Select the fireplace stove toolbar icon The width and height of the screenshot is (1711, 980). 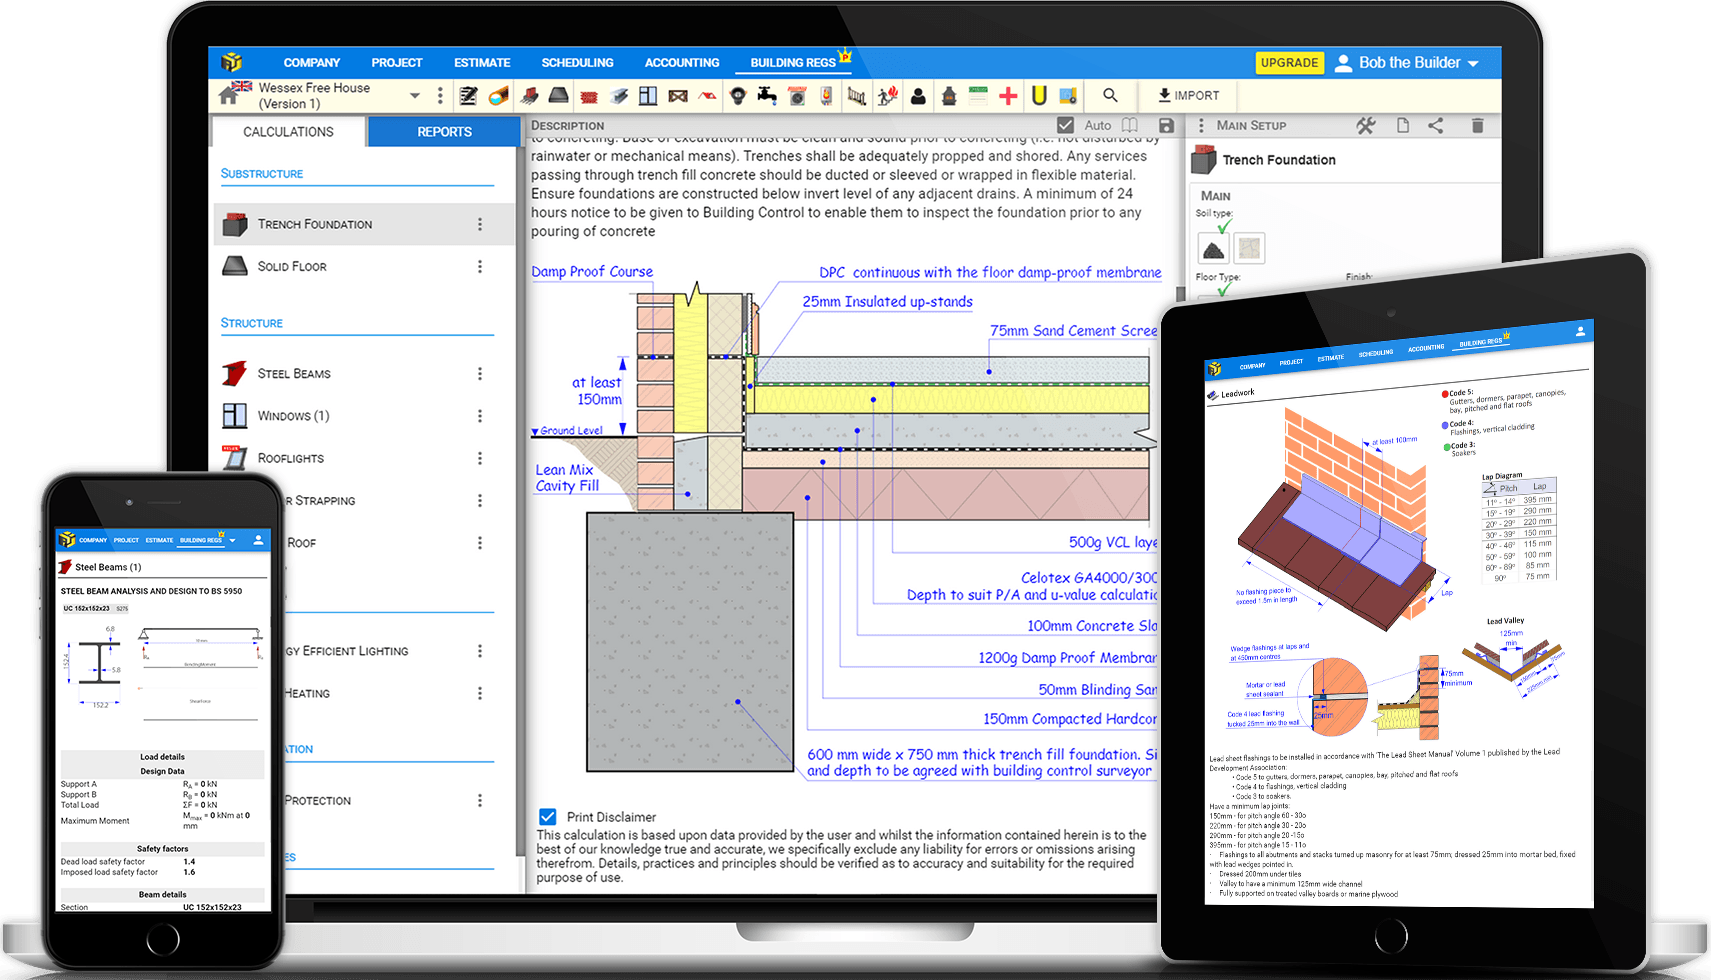(x=949, y=96)
